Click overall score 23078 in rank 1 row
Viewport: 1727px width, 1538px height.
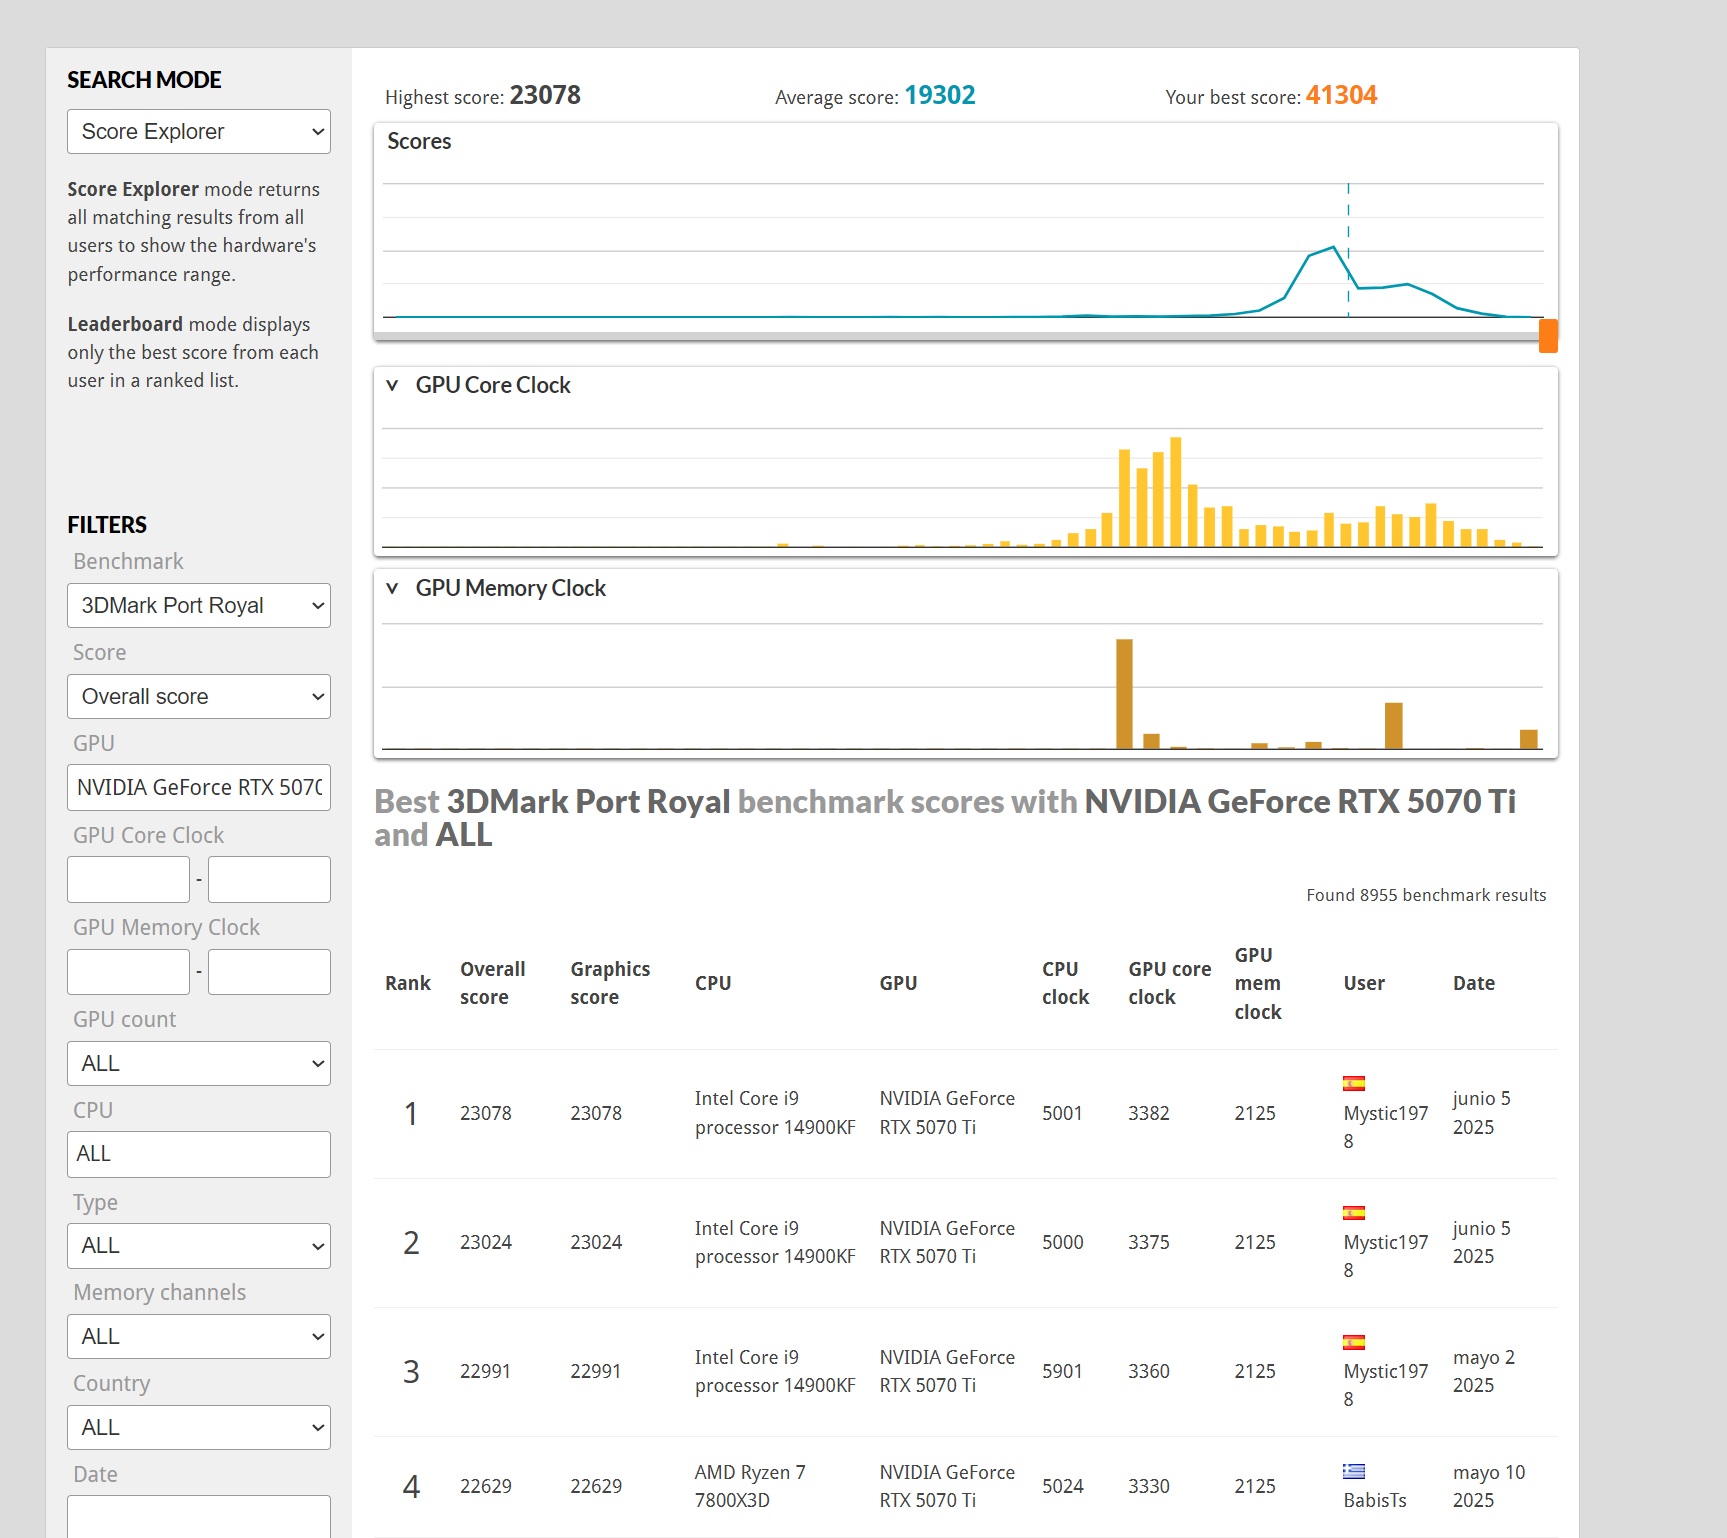(x=486, y=1113)
